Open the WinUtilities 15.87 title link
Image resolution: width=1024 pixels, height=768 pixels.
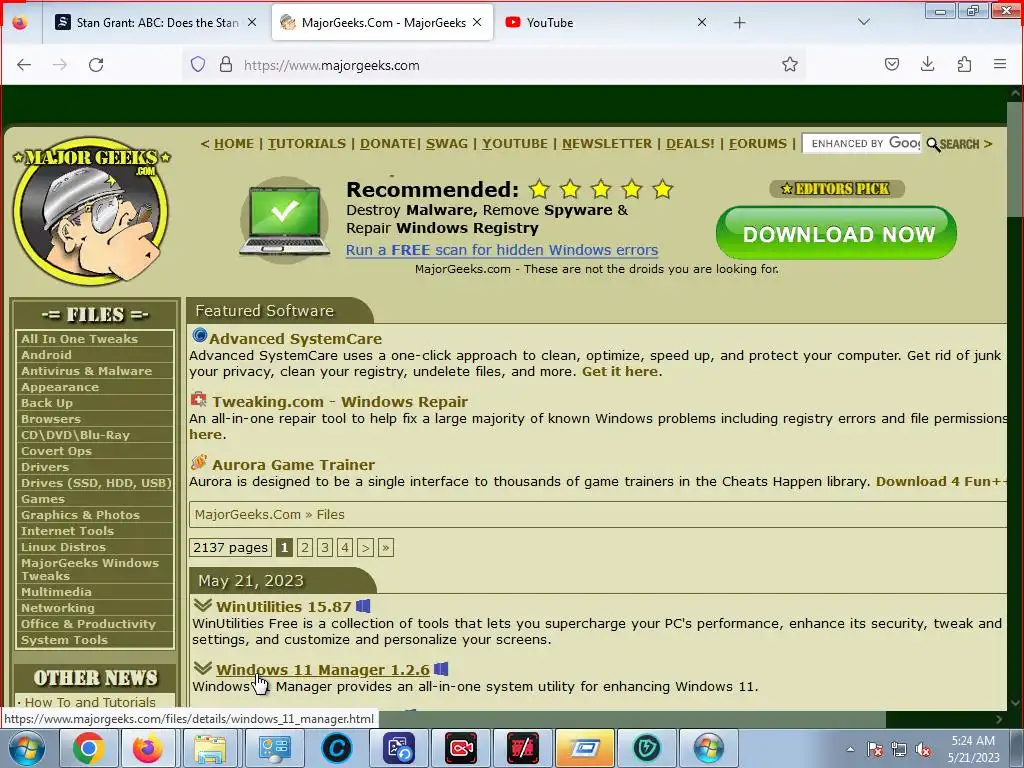283,607
